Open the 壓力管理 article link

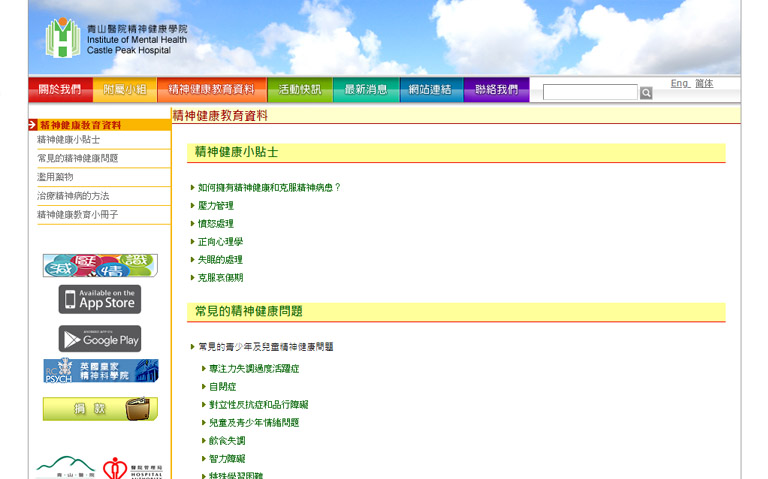click(x=215, y=206)
